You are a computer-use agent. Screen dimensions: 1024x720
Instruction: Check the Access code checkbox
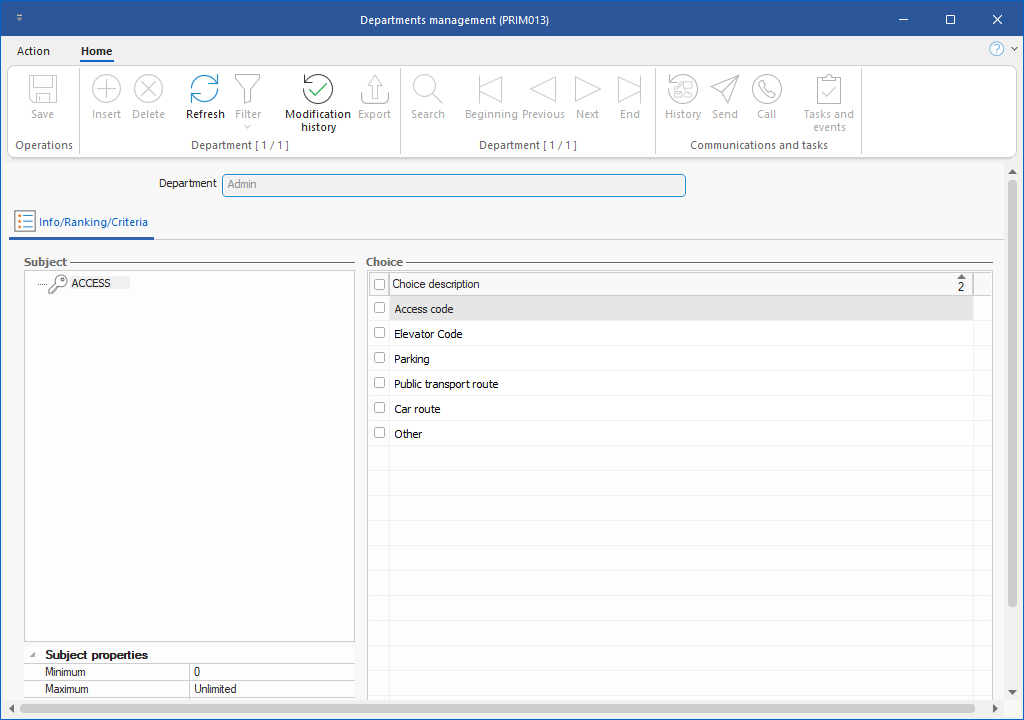point(379,308)
